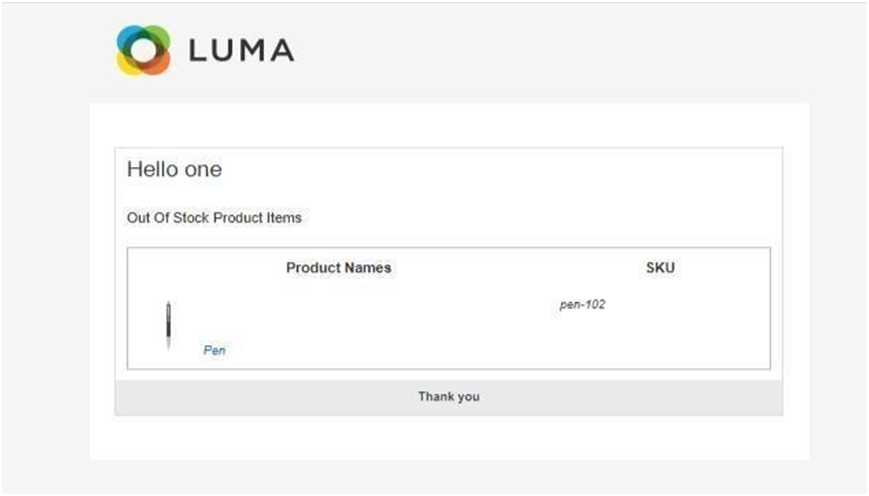Click the yellow segment of the Luma logo
This screenshot has width=869, height=496.
coord(127,65)
